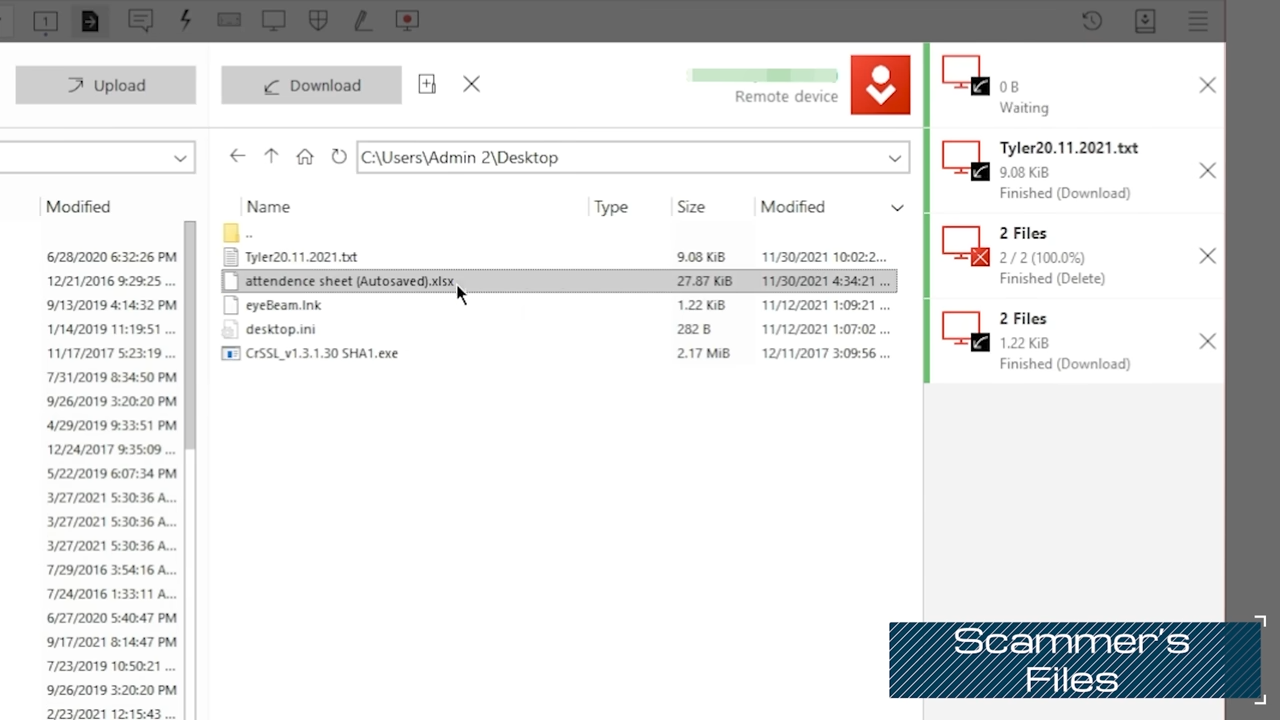Click the create new folder icon
The height and width of the screenshot is (720, 1280).
(427, 85)
